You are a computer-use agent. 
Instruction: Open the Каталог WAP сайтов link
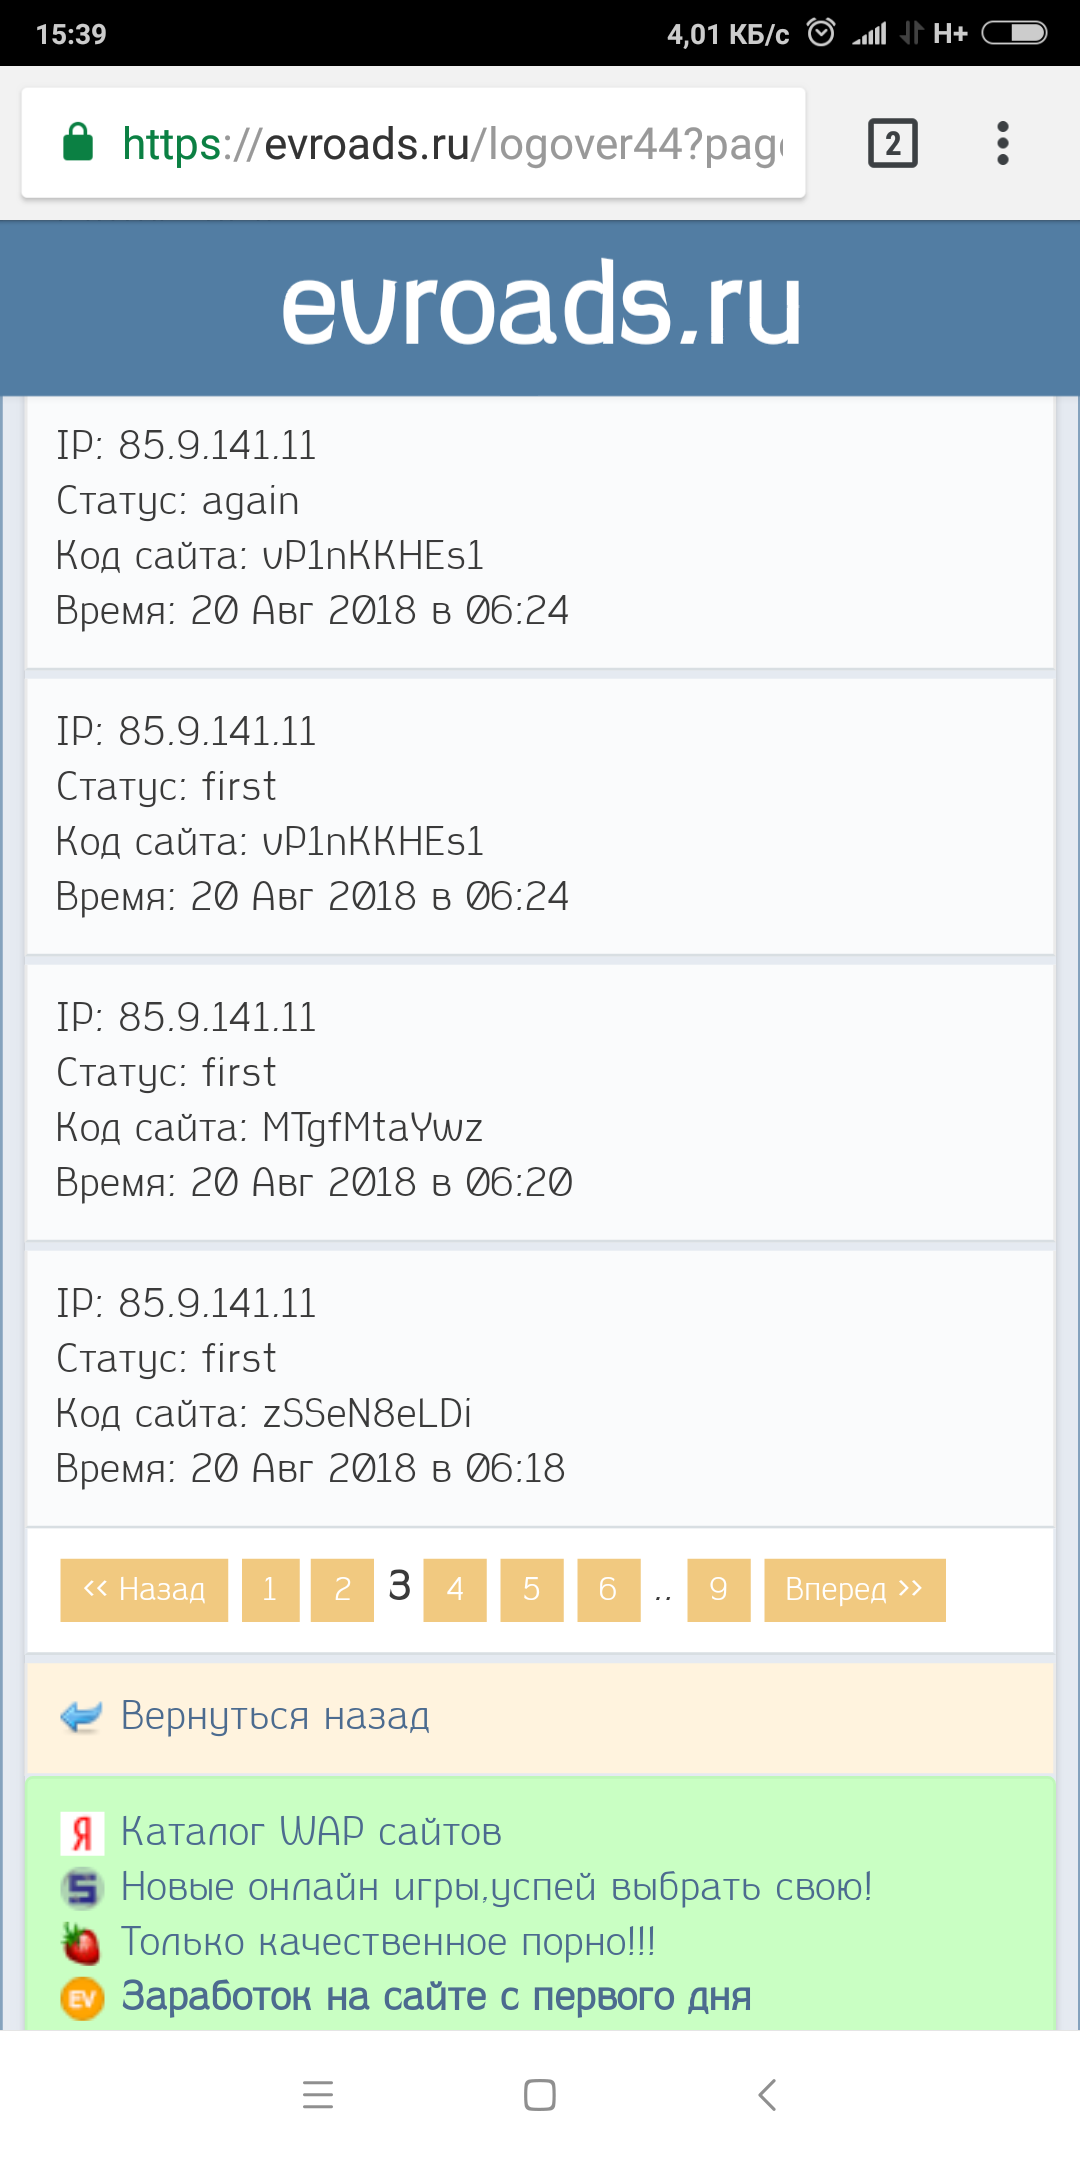[311, 1832]
